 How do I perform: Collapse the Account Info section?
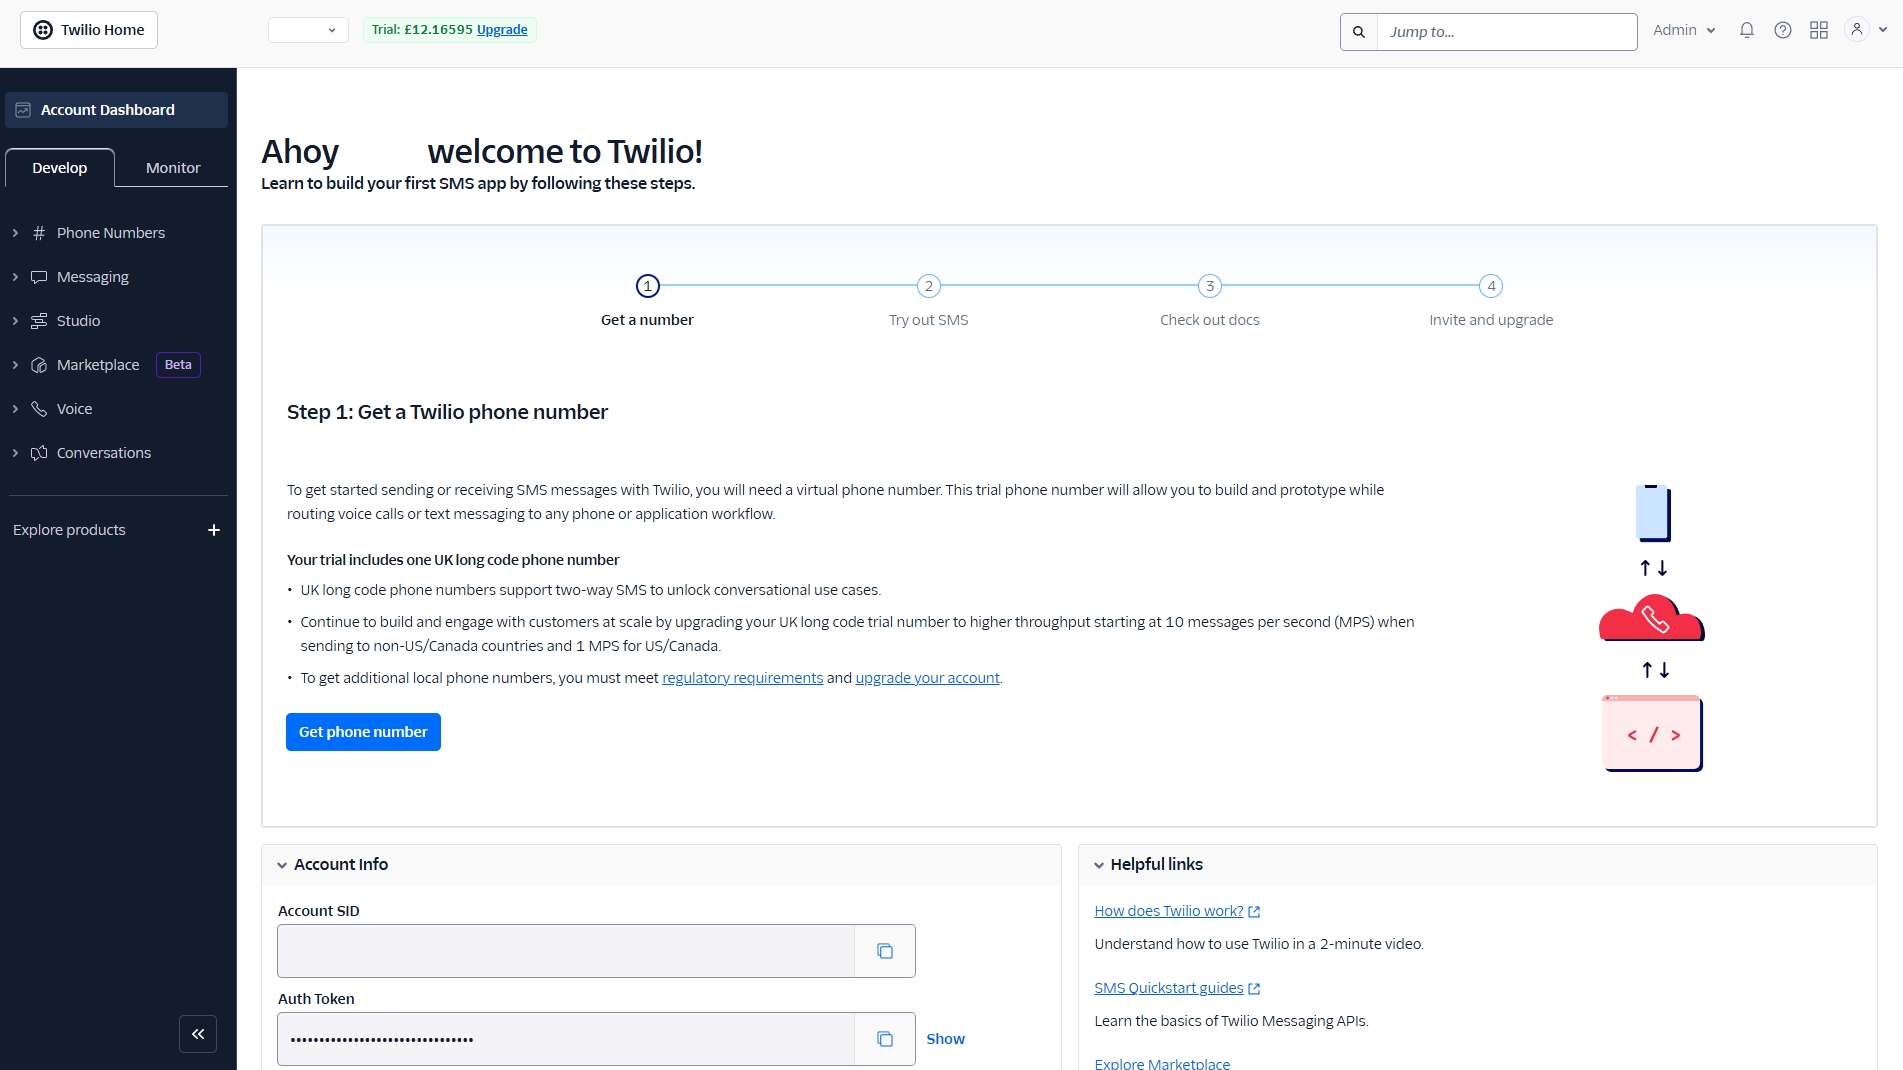pos(283,865)
